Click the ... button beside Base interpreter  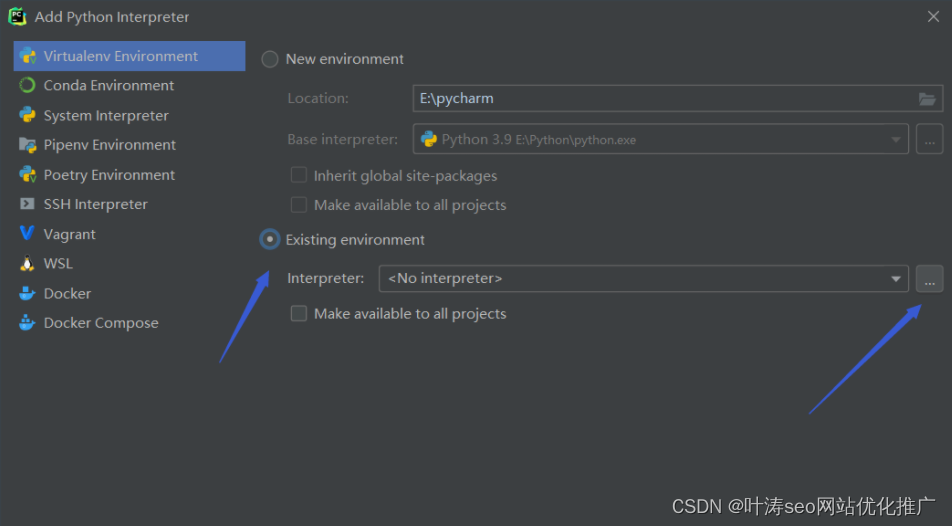(929, 140)
